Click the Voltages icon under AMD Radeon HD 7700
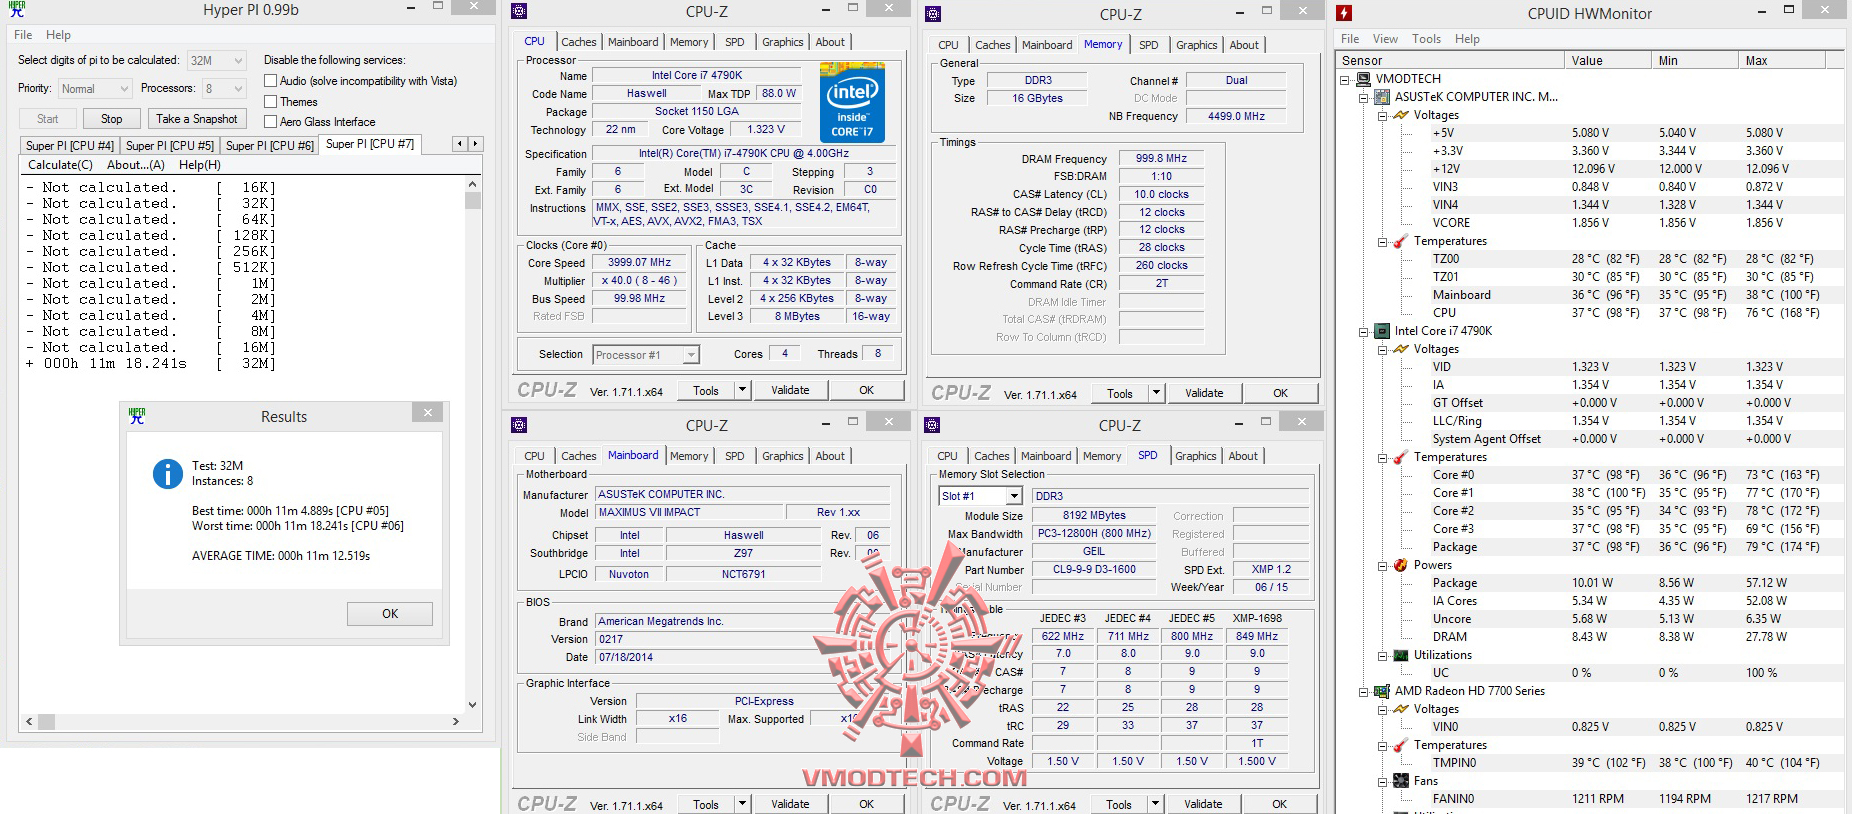Viewport: 1852px width, 814px height. [1401, 709]
